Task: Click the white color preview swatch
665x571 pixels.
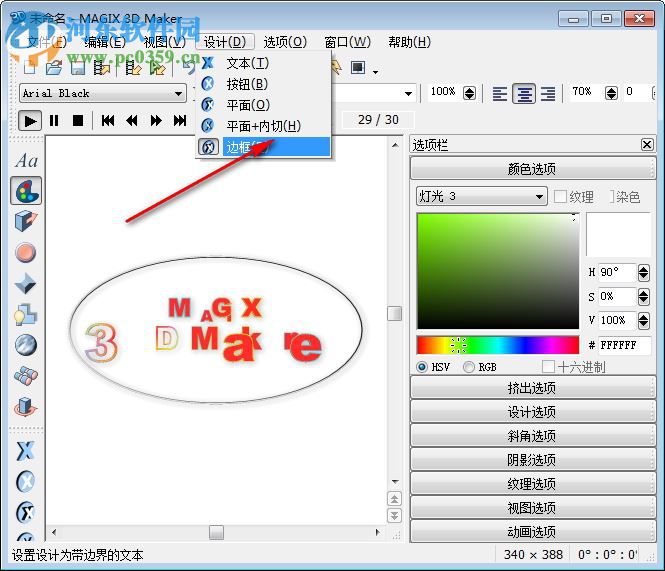Action: [618, 234]
